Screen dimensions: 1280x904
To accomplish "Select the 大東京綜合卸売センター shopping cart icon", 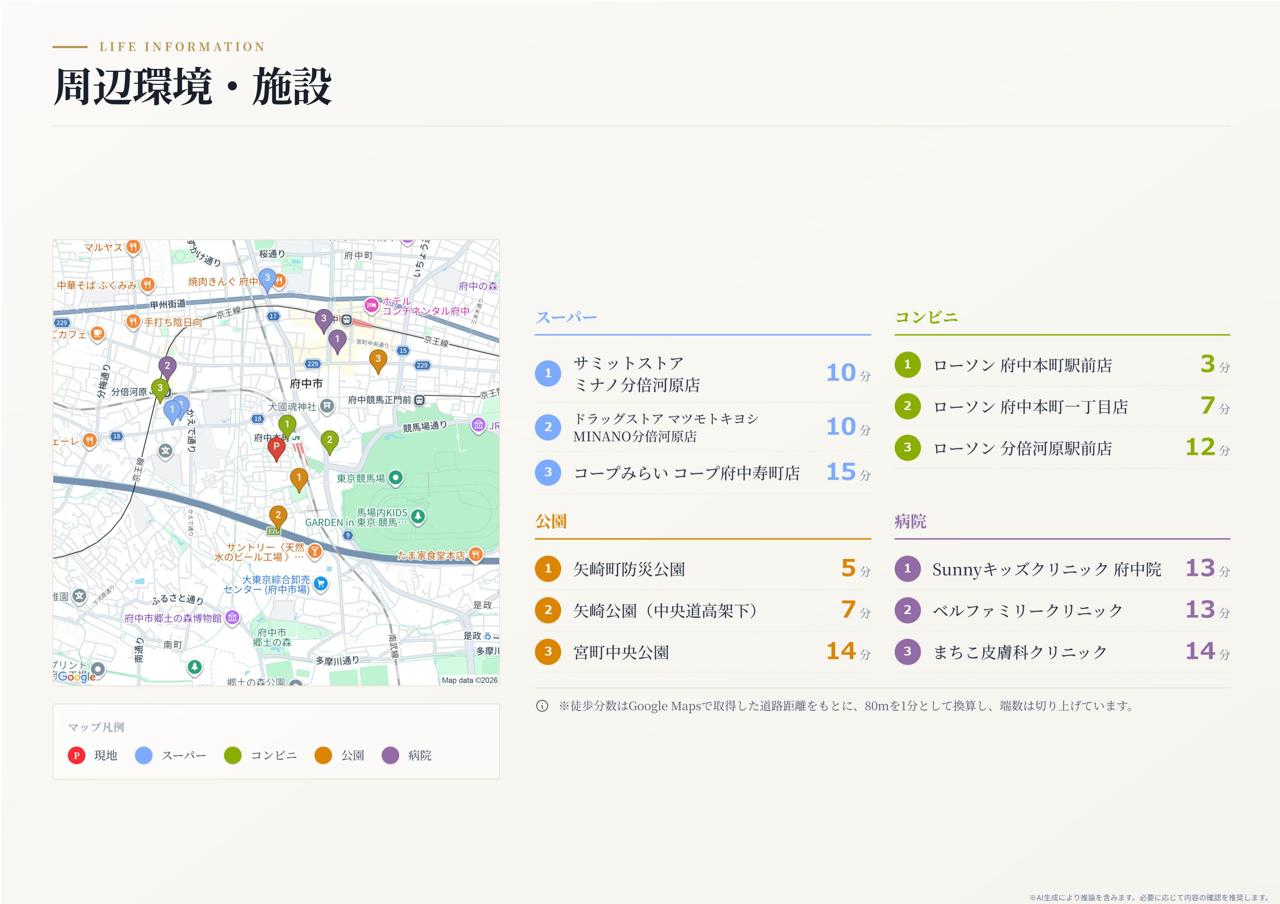I will point(320,583).
